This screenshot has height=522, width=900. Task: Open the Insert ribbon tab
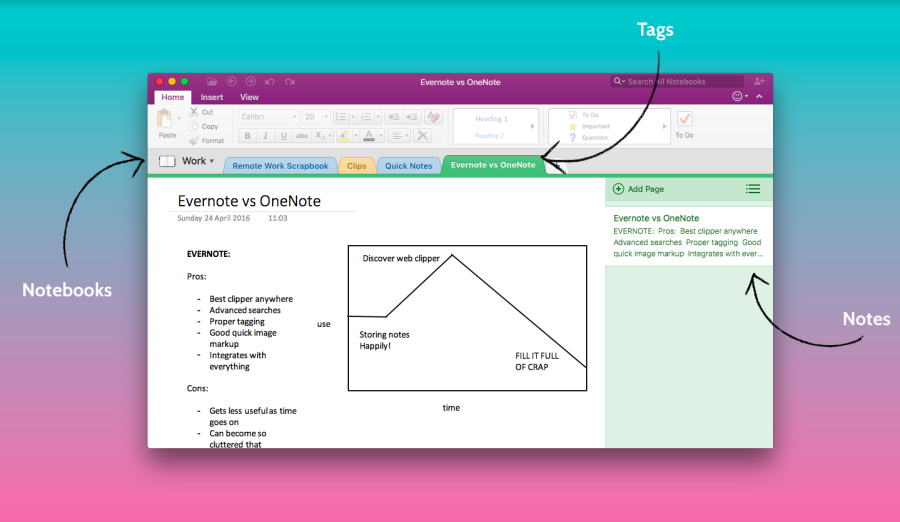tap(212, 97)
